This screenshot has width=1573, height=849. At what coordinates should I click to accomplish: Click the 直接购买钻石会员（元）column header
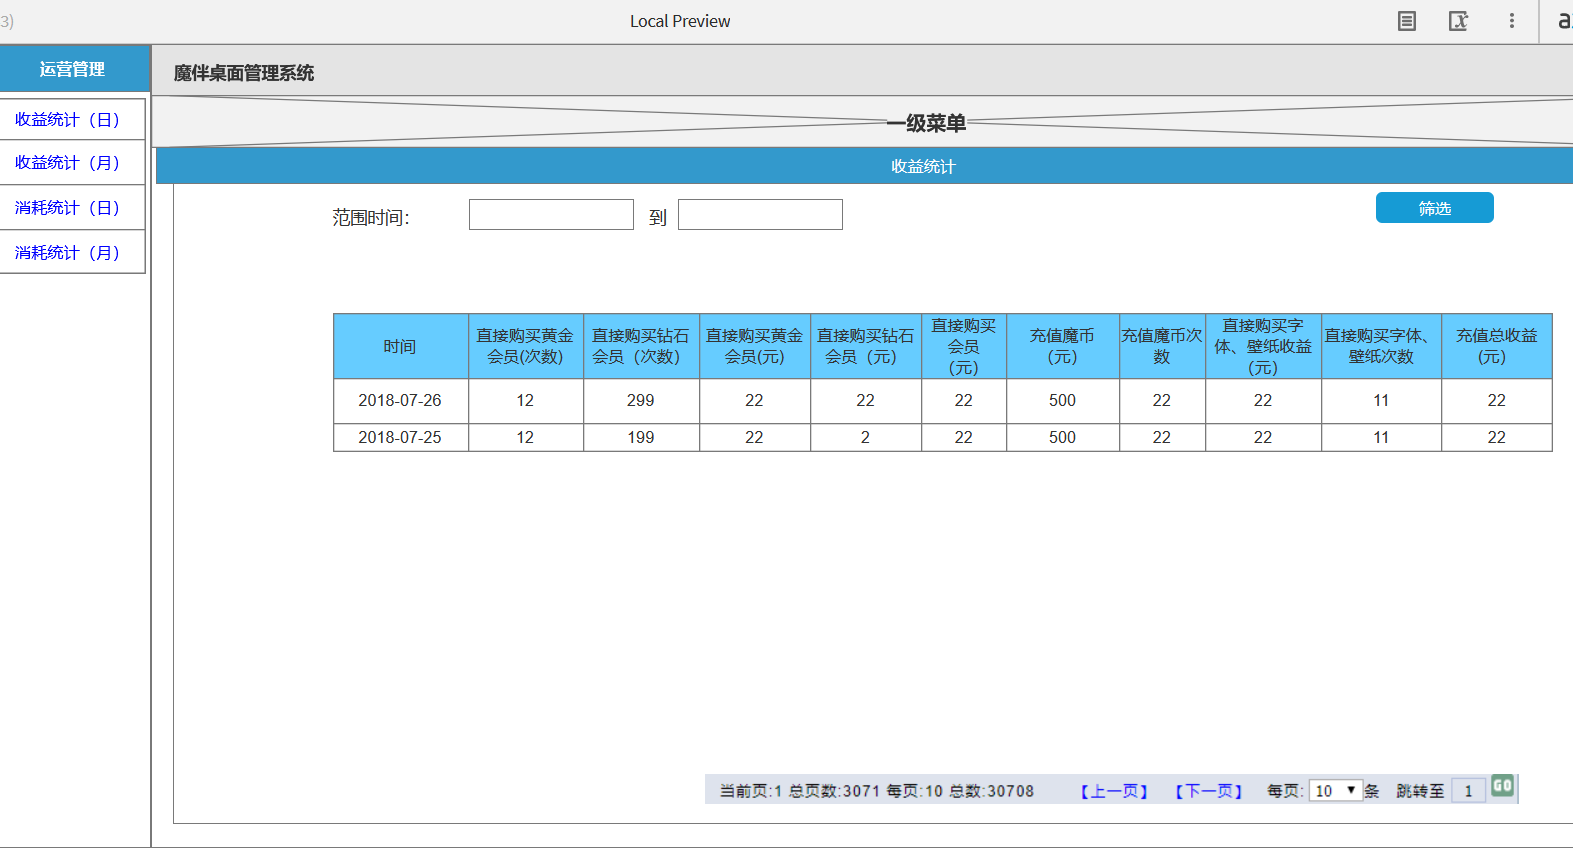click(866, 346)
